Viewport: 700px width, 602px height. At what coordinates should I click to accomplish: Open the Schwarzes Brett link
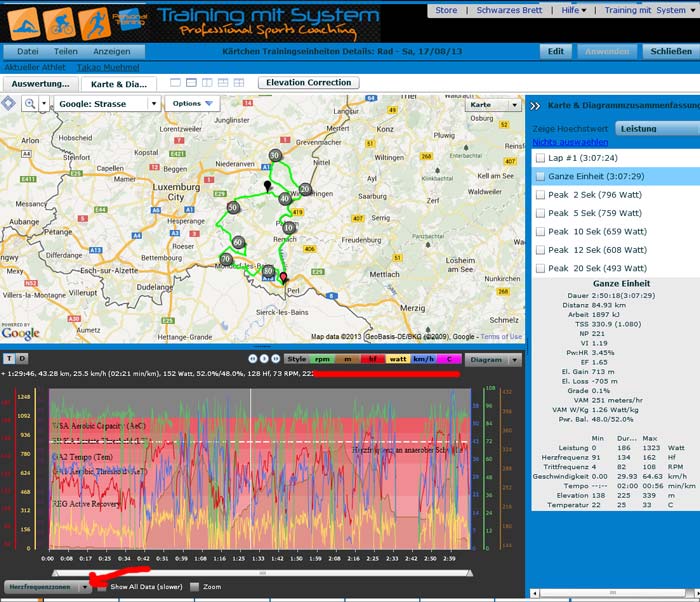click(509, 10)
